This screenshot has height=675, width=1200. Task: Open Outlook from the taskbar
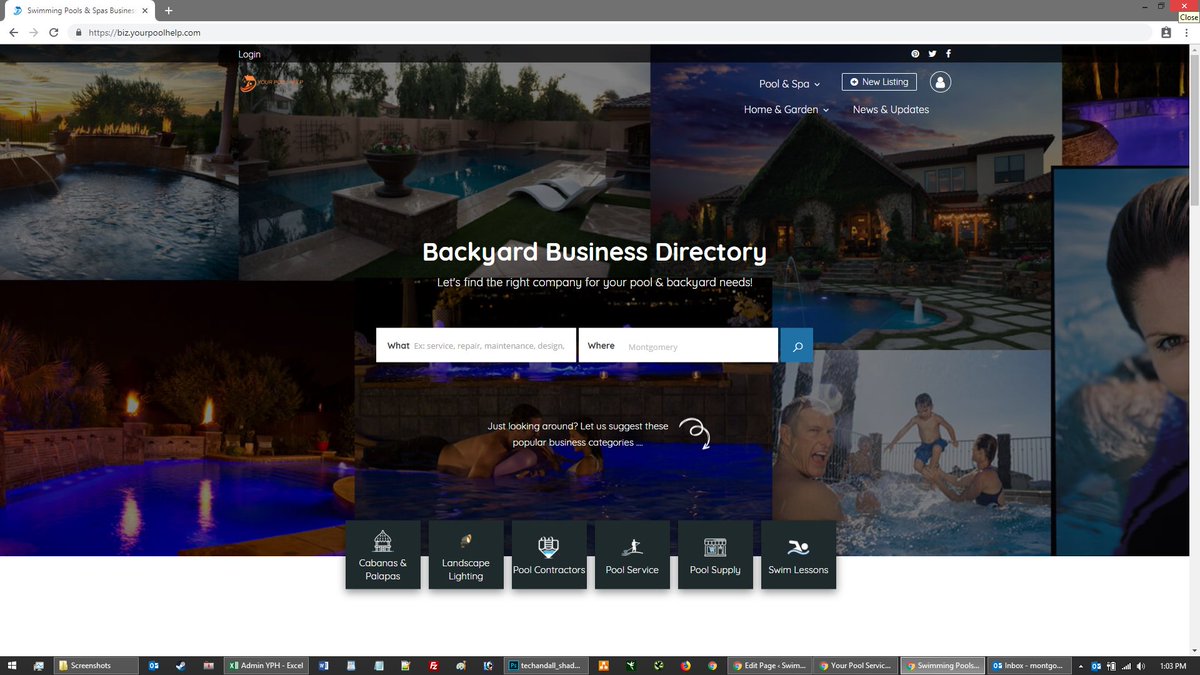click(x=152, y=665)
